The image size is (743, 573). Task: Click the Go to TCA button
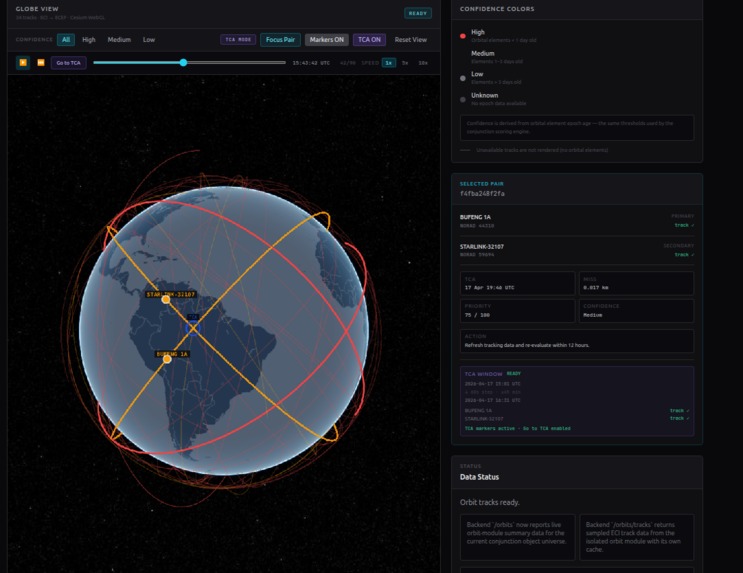(x=69, y=63)
